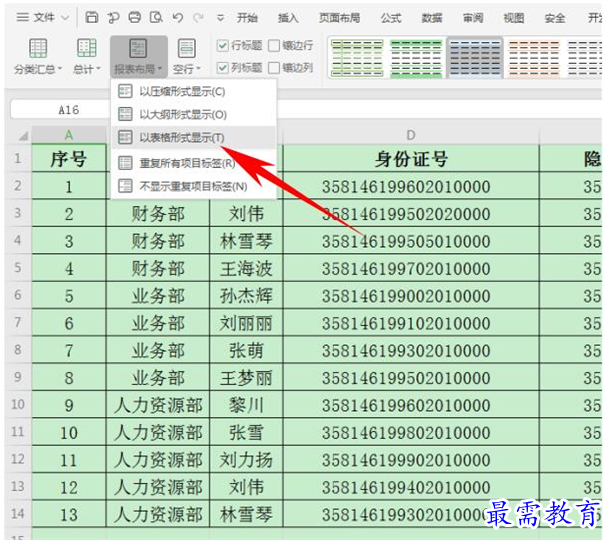Open Print Preview icon

pyautogui.click(x=156, y=17)
